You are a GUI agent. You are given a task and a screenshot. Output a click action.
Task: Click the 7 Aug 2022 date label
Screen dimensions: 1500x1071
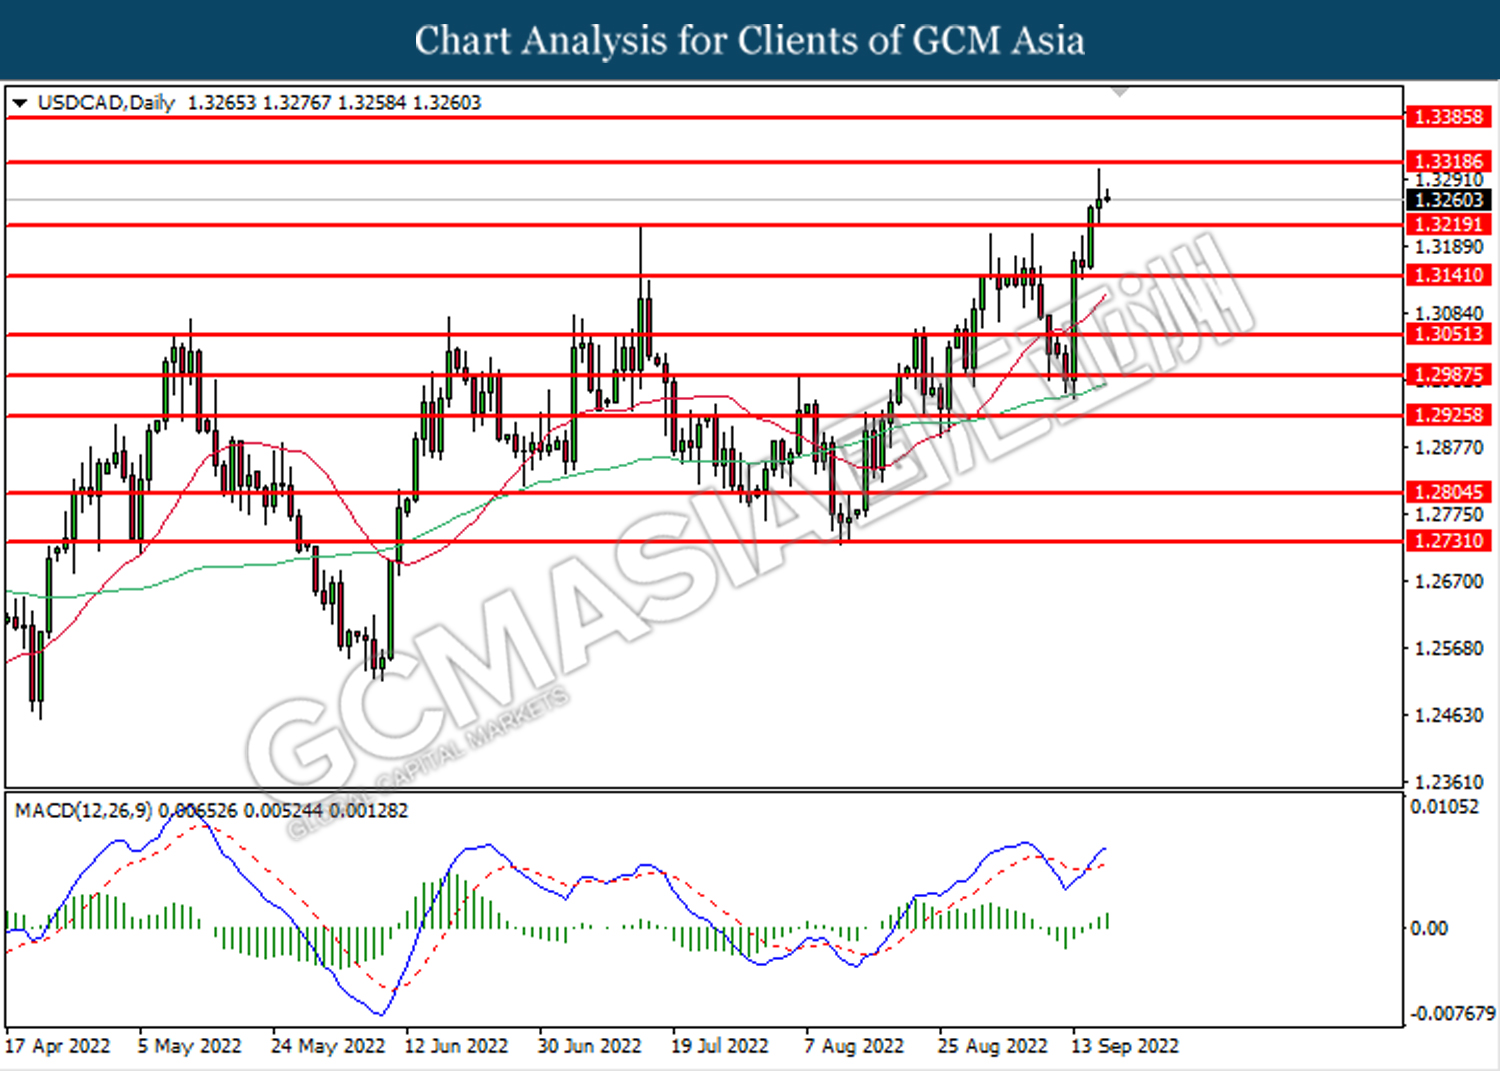[x=854, y=1046]
